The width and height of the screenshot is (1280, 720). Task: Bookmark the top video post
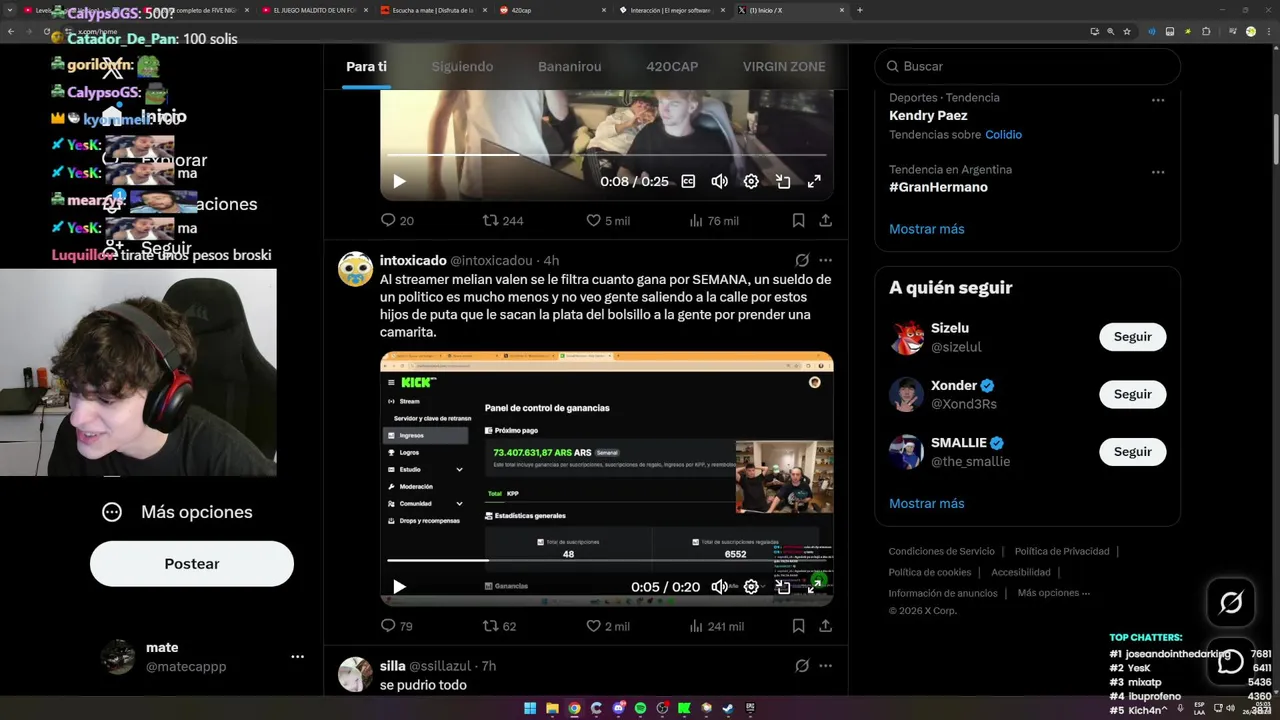798,221
